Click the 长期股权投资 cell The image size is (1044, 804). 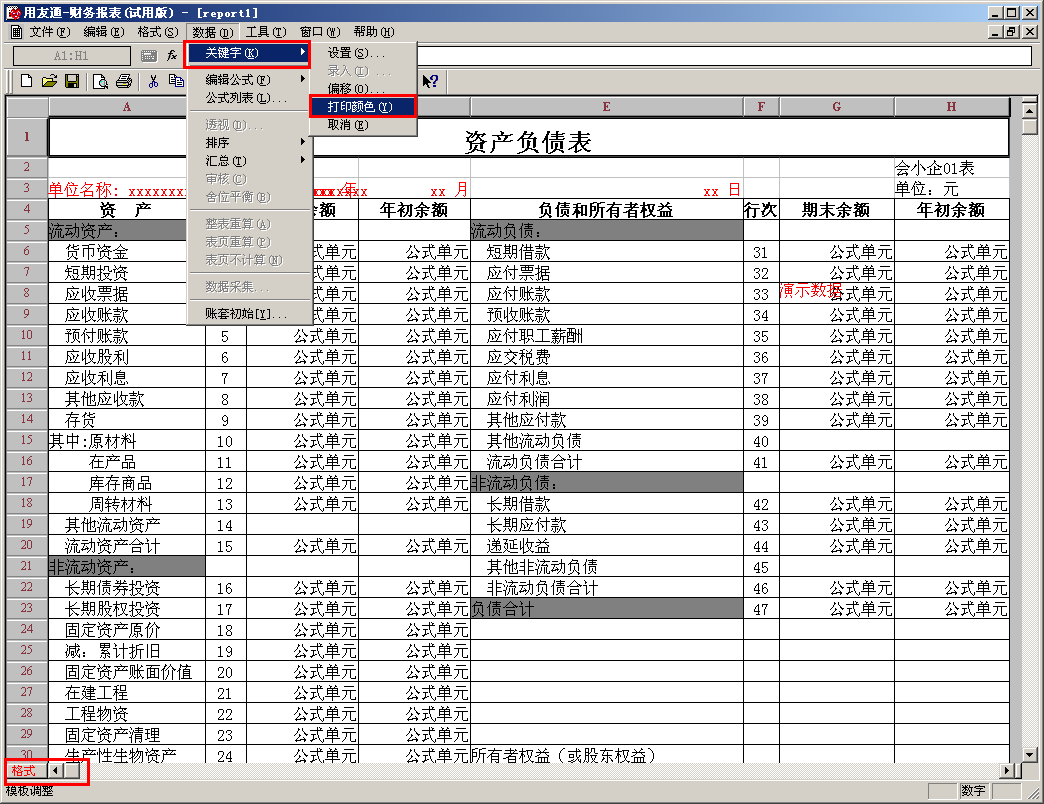(x=127, y=608)
